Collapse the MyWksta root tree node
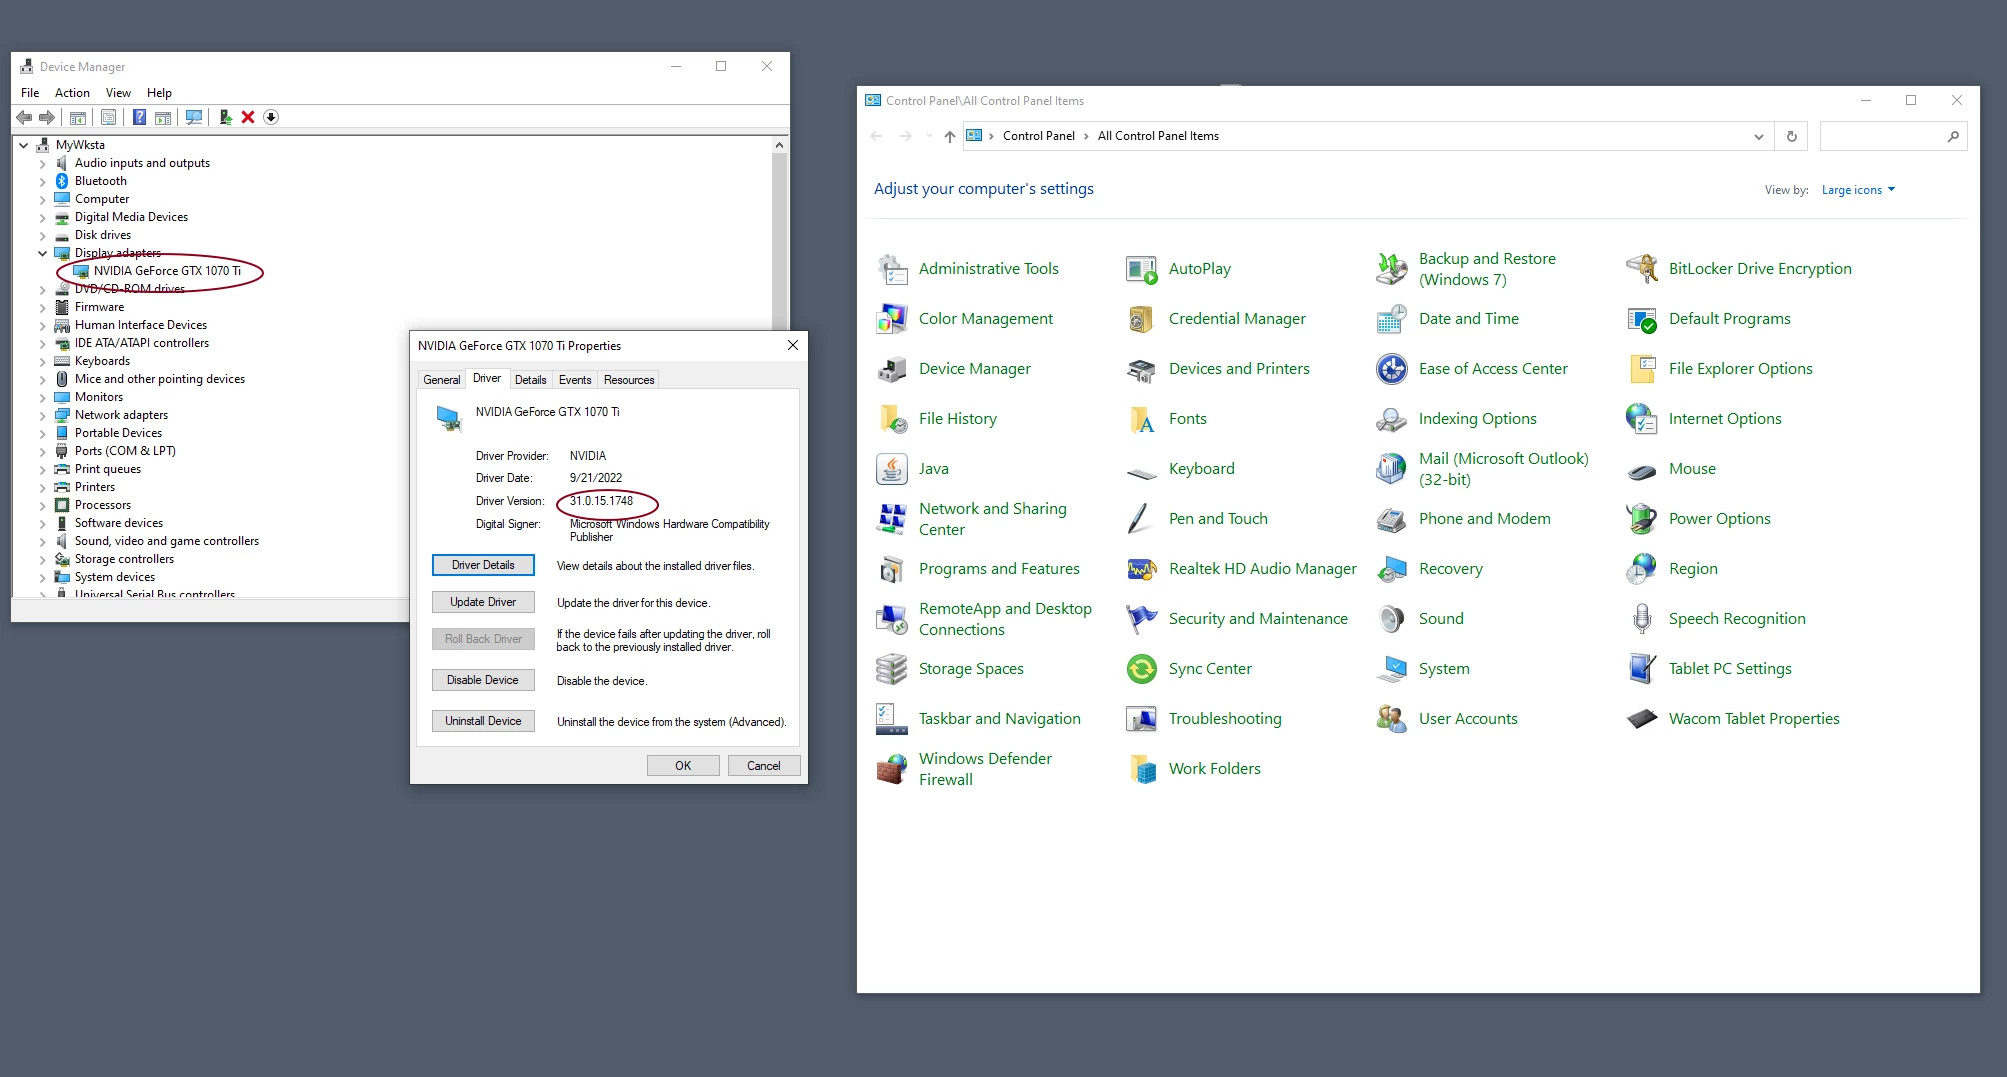The image size is (2007, 1077). (x=23, y=145)
